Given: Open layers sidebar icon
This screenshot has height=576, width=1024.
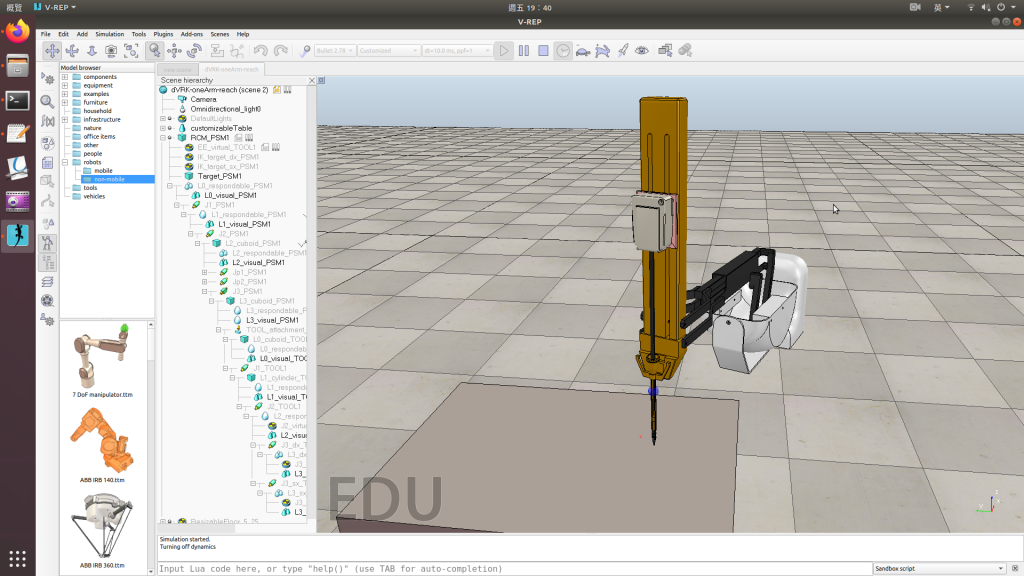Looking at the screenshot, I should point(48,282).
